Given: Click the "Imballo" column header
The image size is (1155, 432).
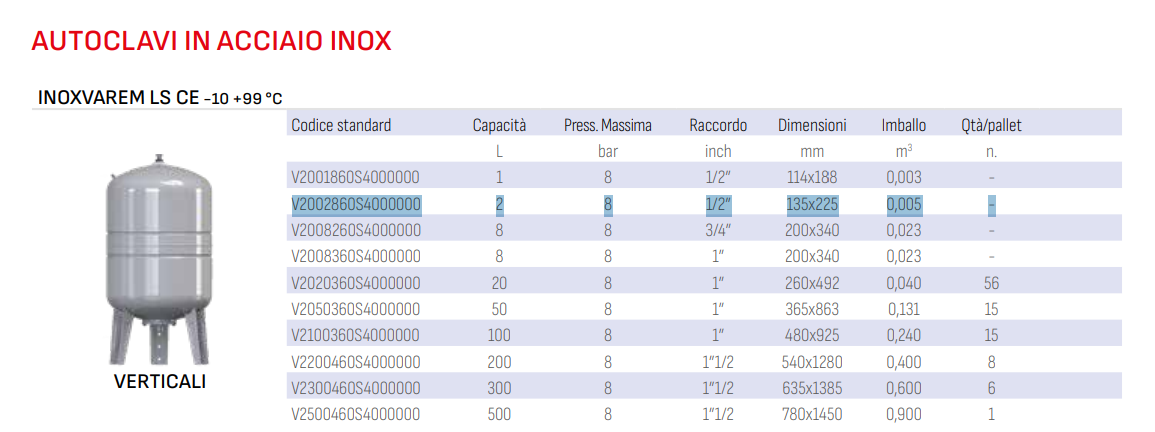Looking at the screenshot, I should 904,125.
